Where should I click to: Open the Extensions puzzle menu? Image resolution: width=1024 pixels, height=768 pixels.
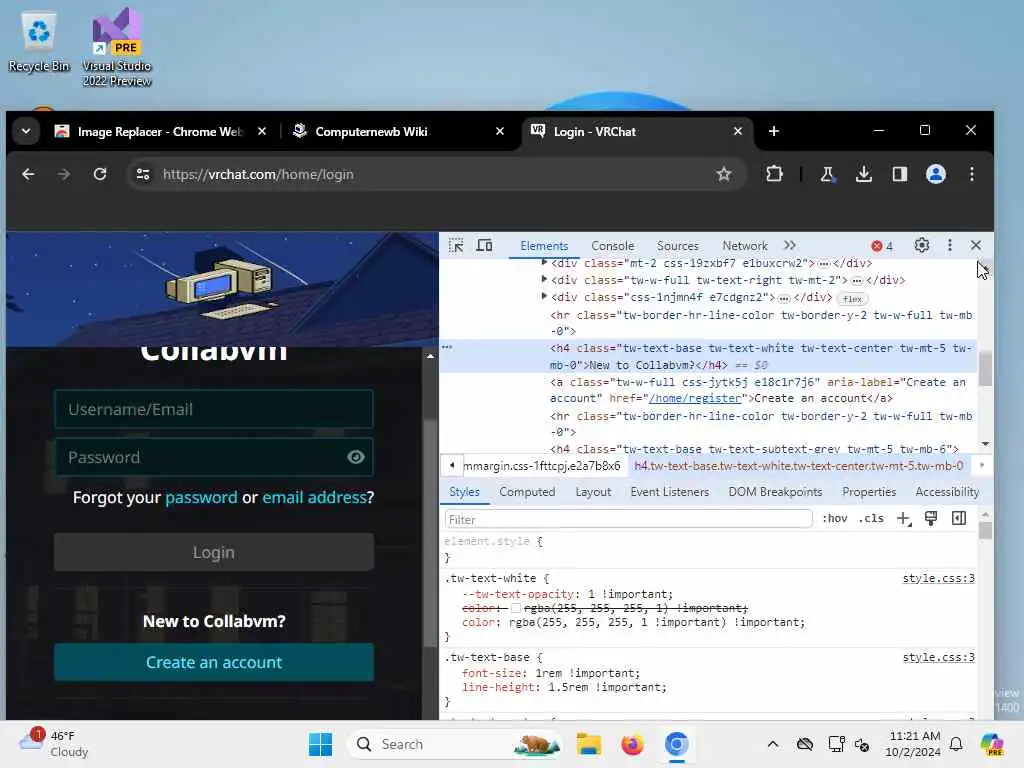[774, 174]
